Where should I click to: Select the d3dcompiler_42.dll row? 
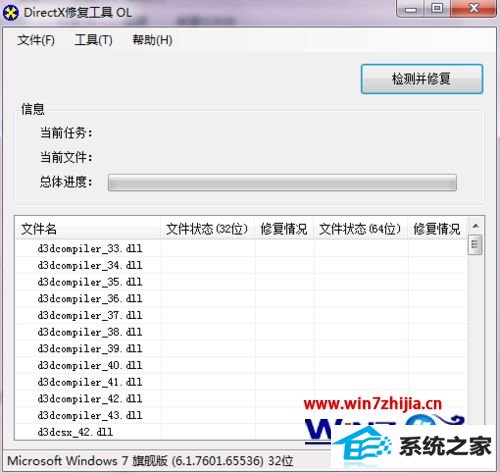coord(241,399)
